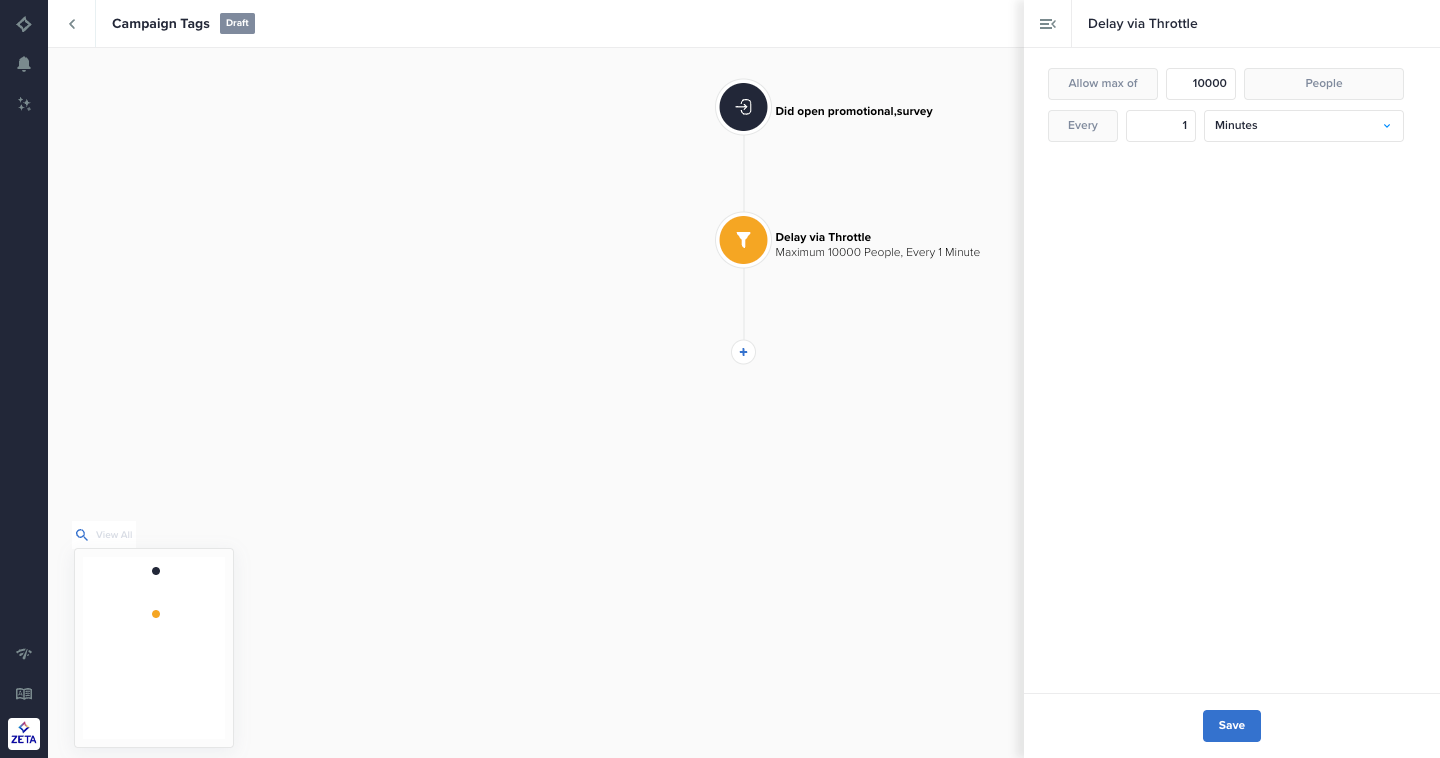Click the Zeta diamond icon atop sidebar
Screen dimensions: 1440x758
tap(24, 24)
